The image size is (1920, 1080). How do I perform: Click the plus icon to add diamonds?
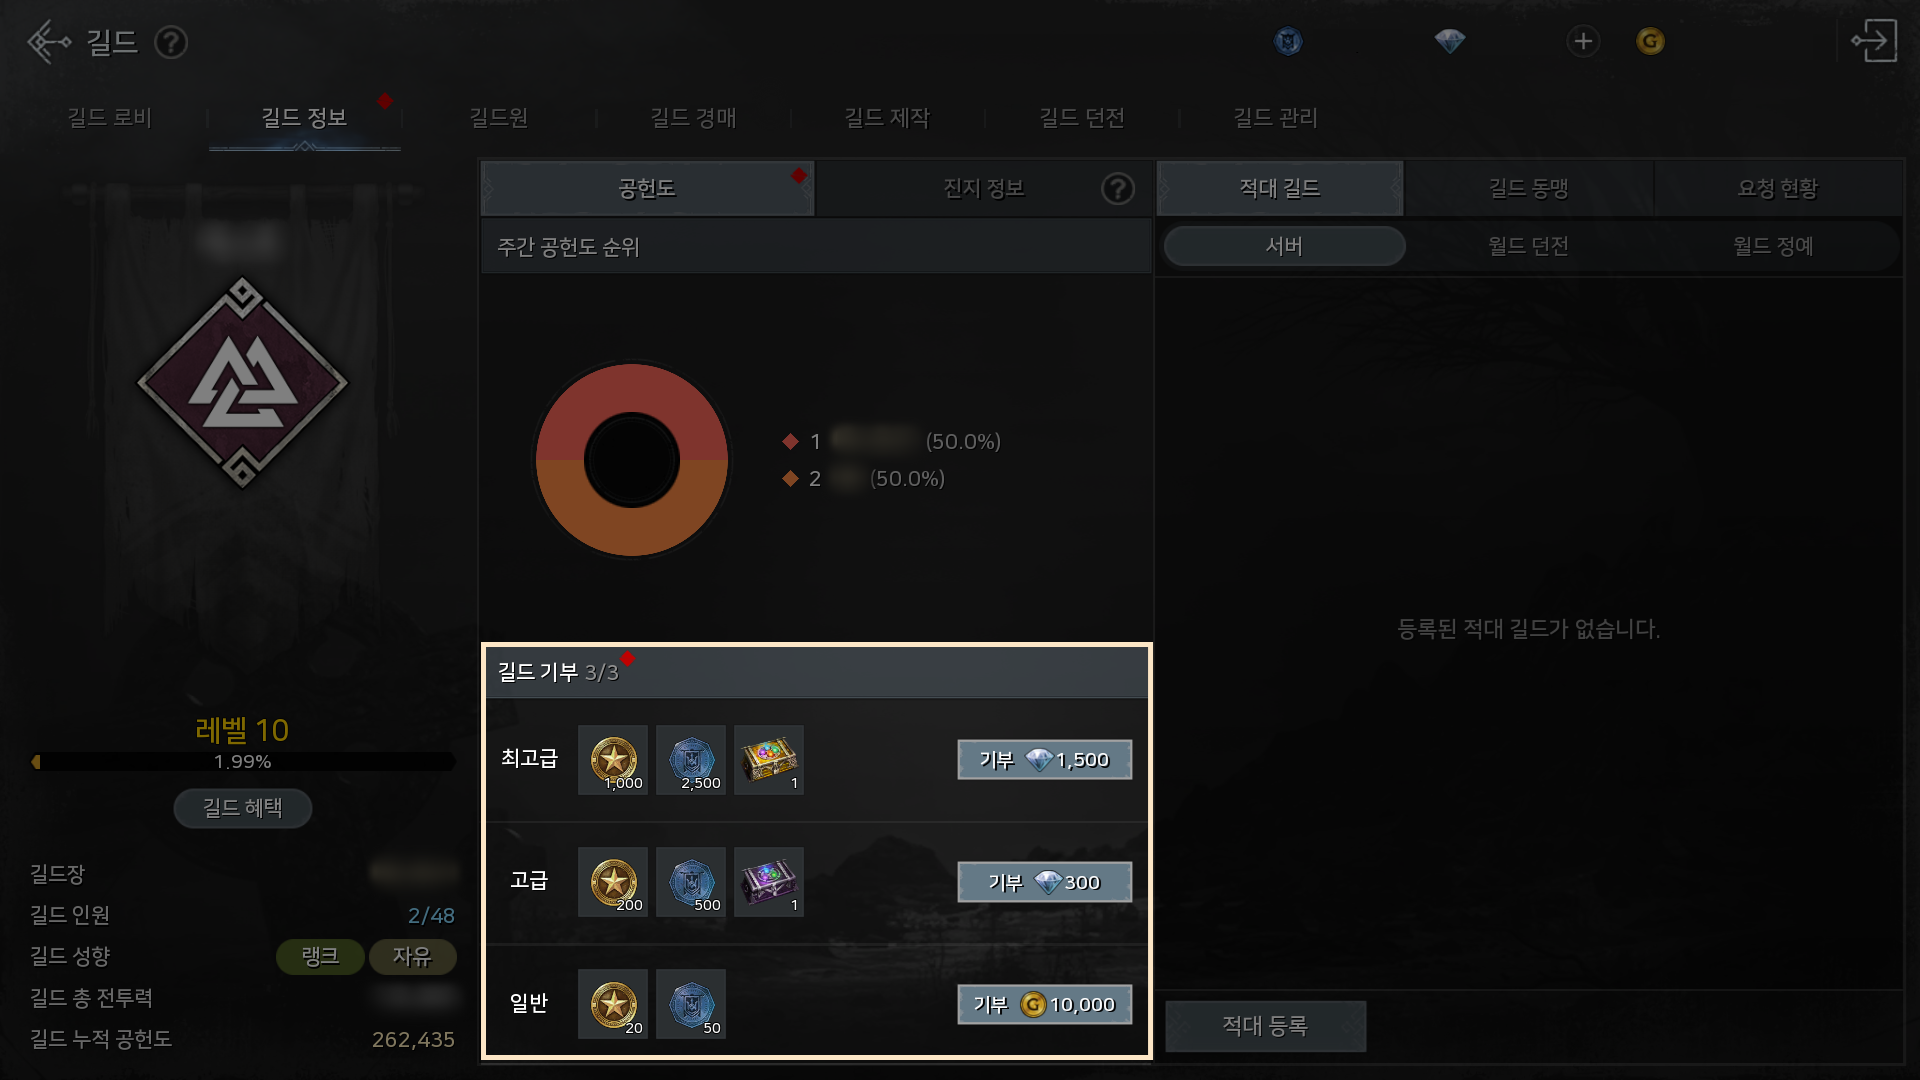pos(1583,41)
